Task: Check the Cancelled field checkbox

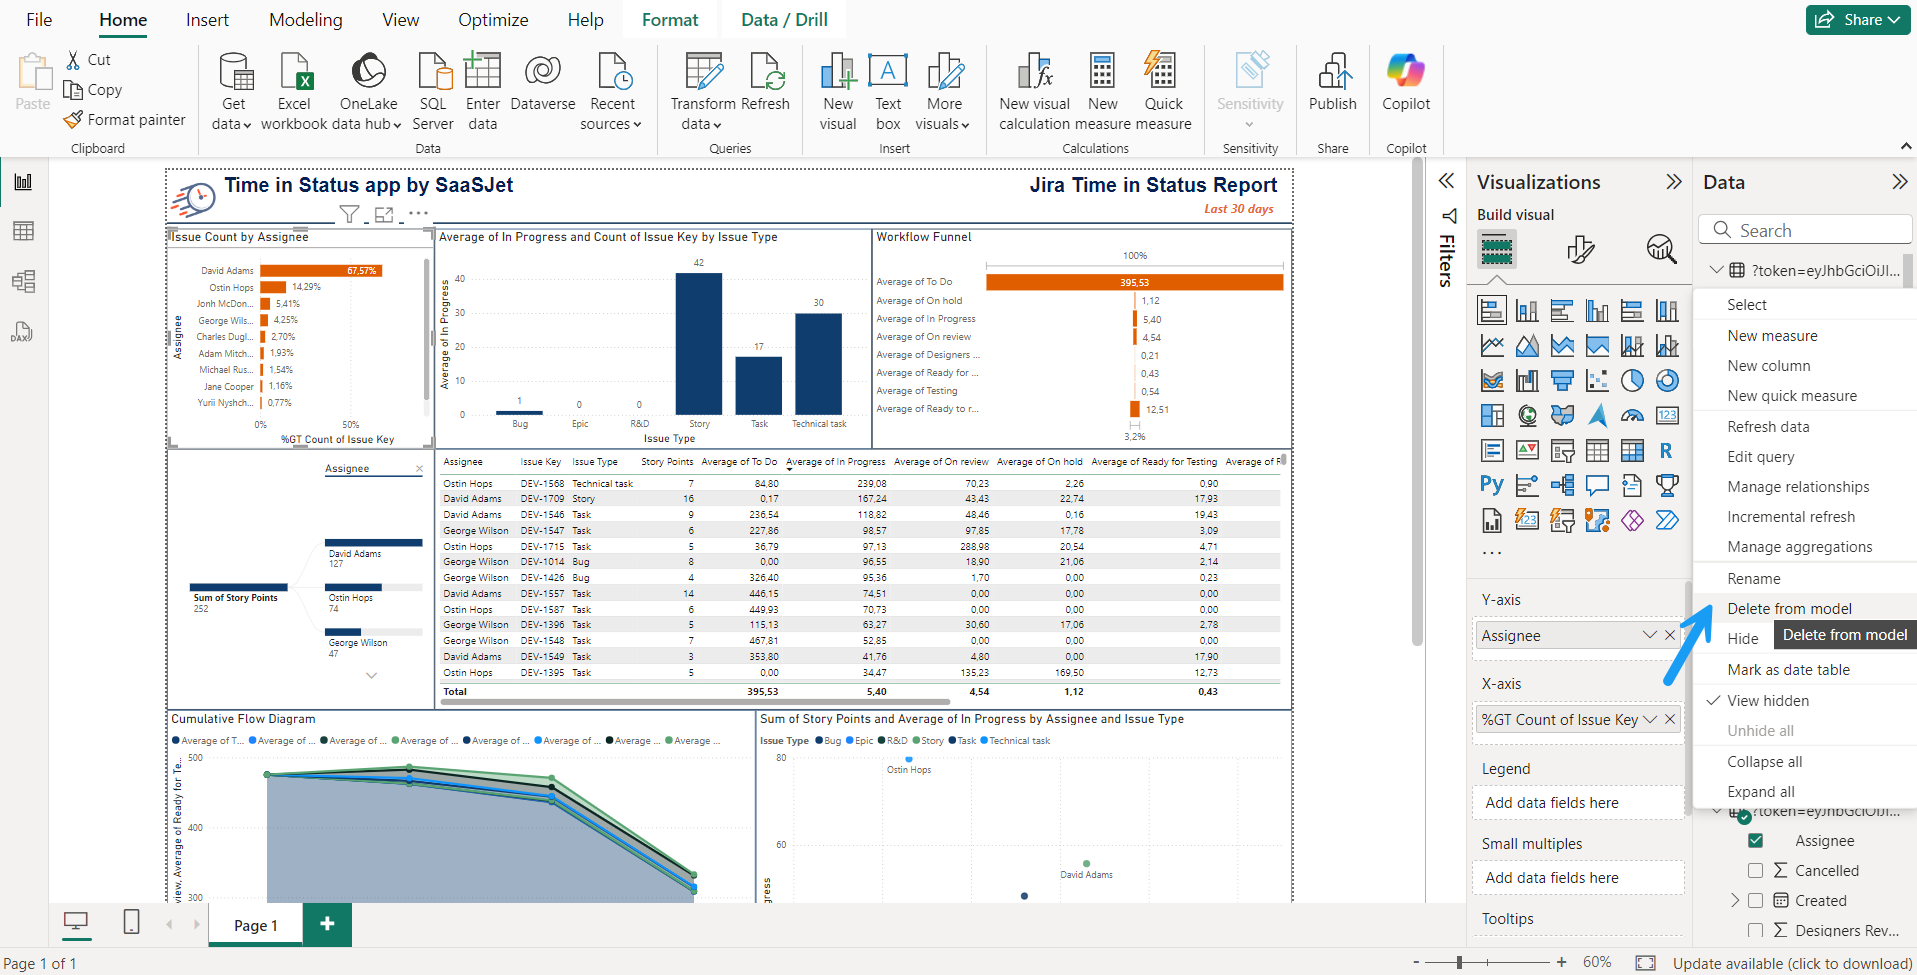Action: point(1755,871)
